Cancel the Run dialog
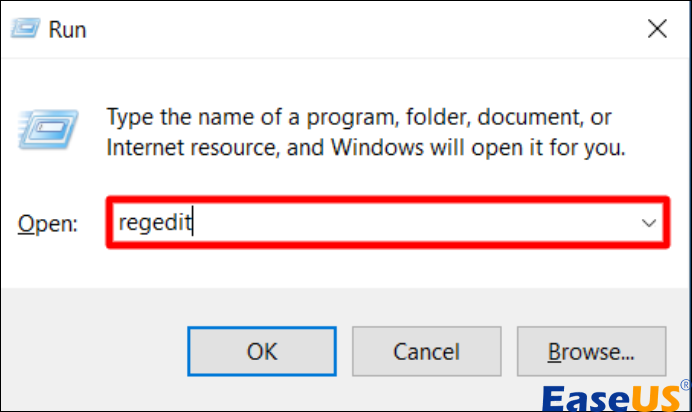 tap(426, 352)
